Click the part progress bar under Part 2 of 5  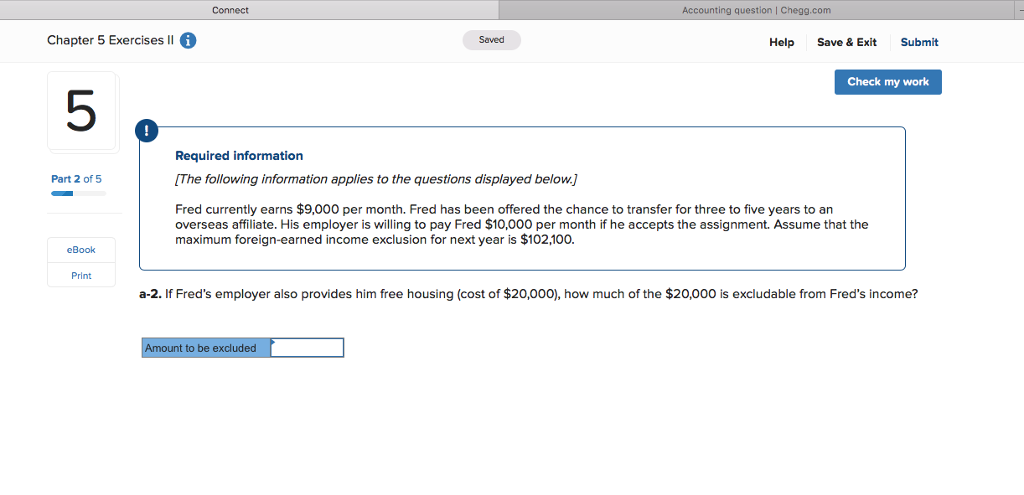pyautogui.click(x=78, y=193)
